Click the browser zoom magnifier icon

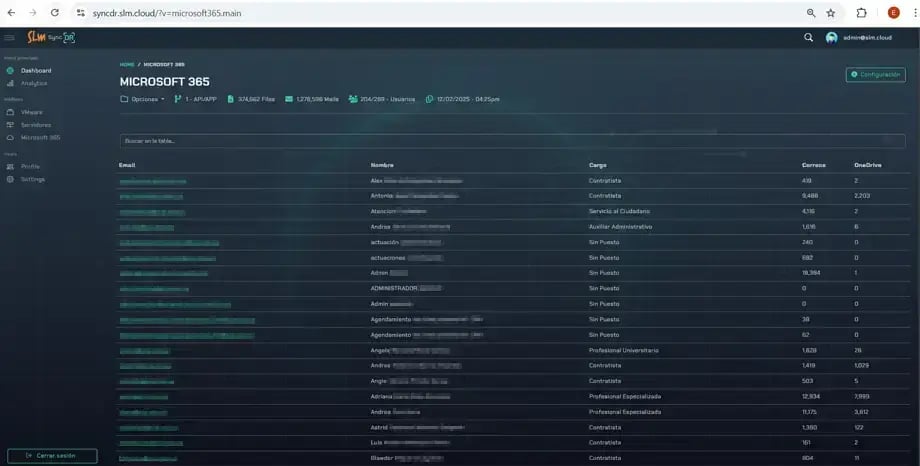pyautogui.click(x=811, y=13)
